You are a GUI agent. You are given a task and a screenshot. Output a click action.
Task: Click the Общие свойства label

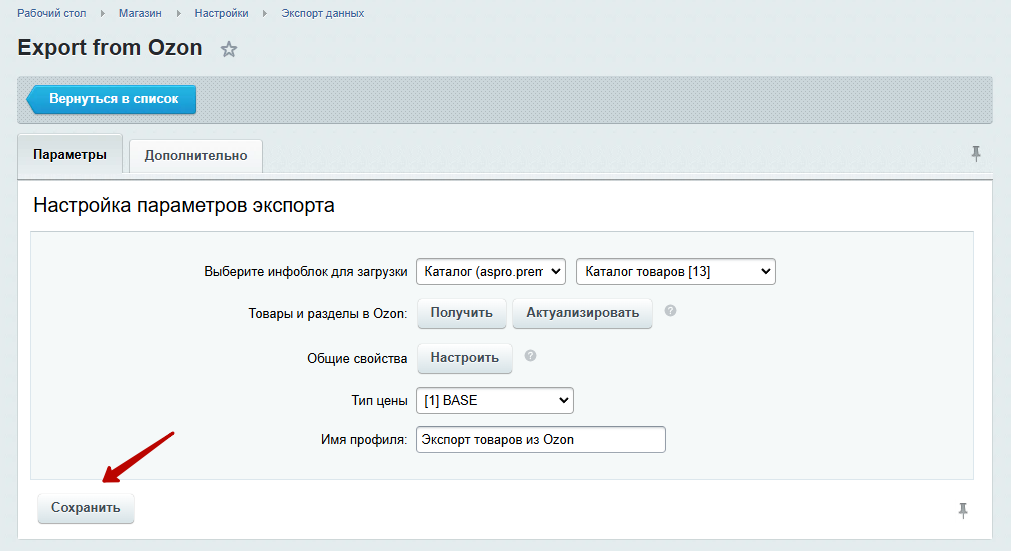click(x=357, y=359)
